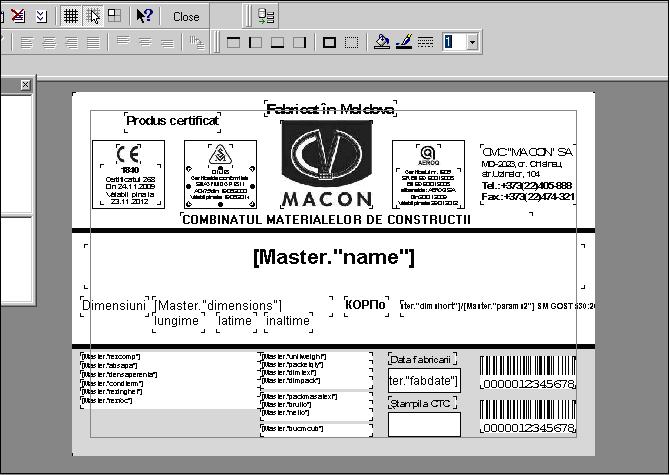
Task: Select the "fabdate" field box
Action: 424,381
